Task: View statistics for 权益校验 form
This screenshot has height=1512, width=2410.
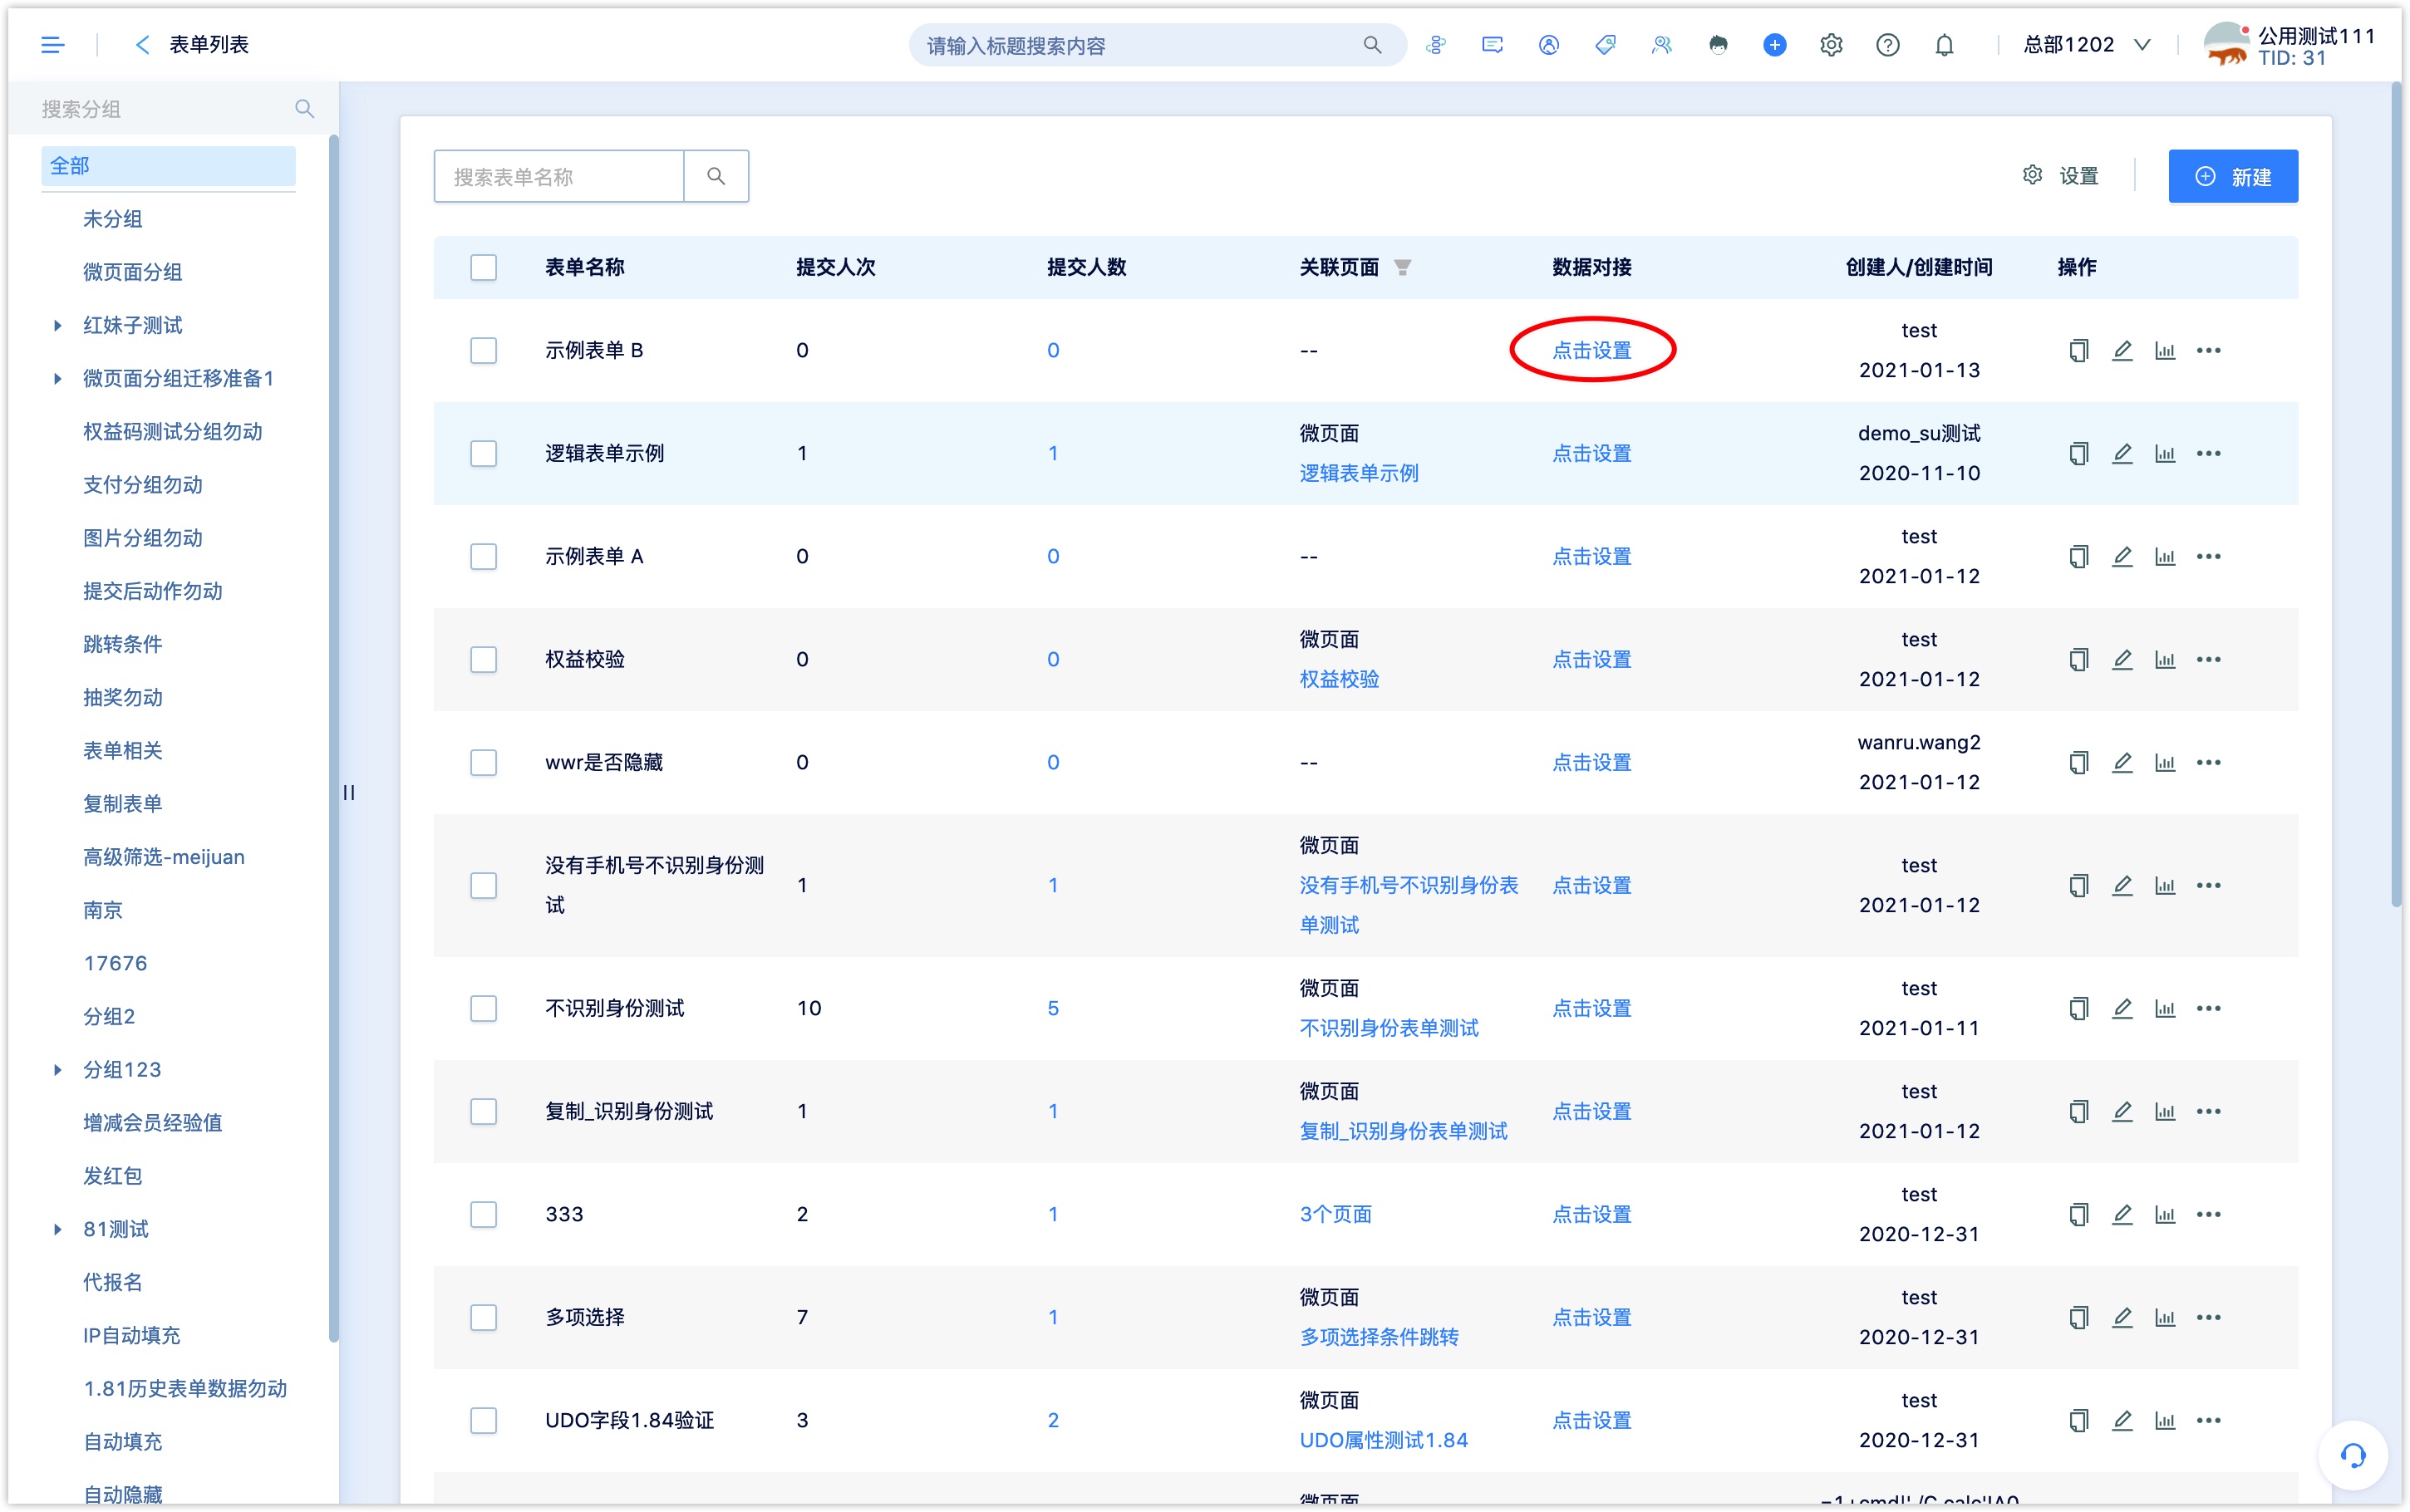Action: 2164,659
